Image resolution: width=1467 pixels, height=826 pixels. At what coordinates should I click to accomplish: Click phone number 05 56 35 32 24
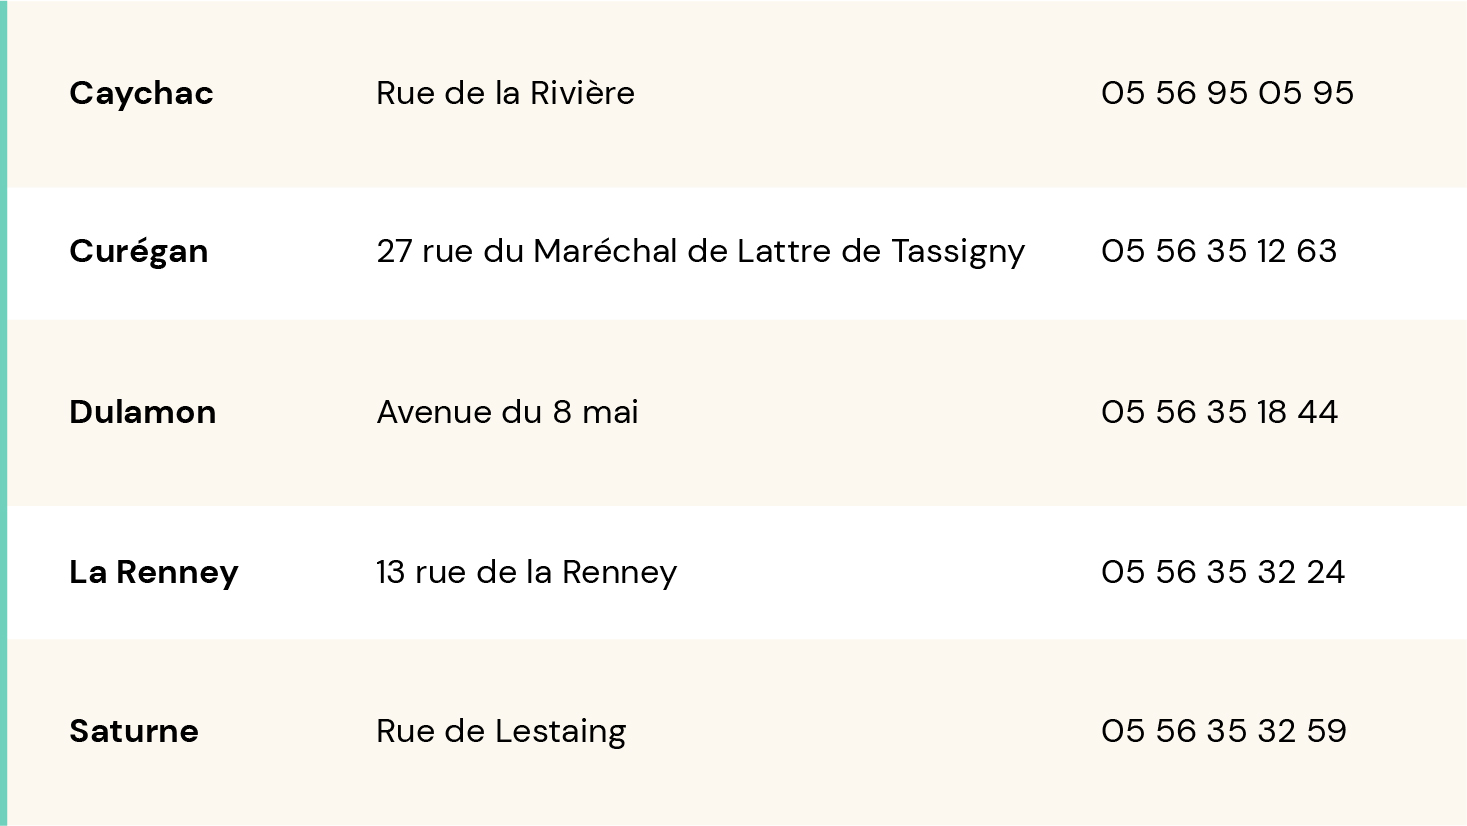click(1223, 572)
